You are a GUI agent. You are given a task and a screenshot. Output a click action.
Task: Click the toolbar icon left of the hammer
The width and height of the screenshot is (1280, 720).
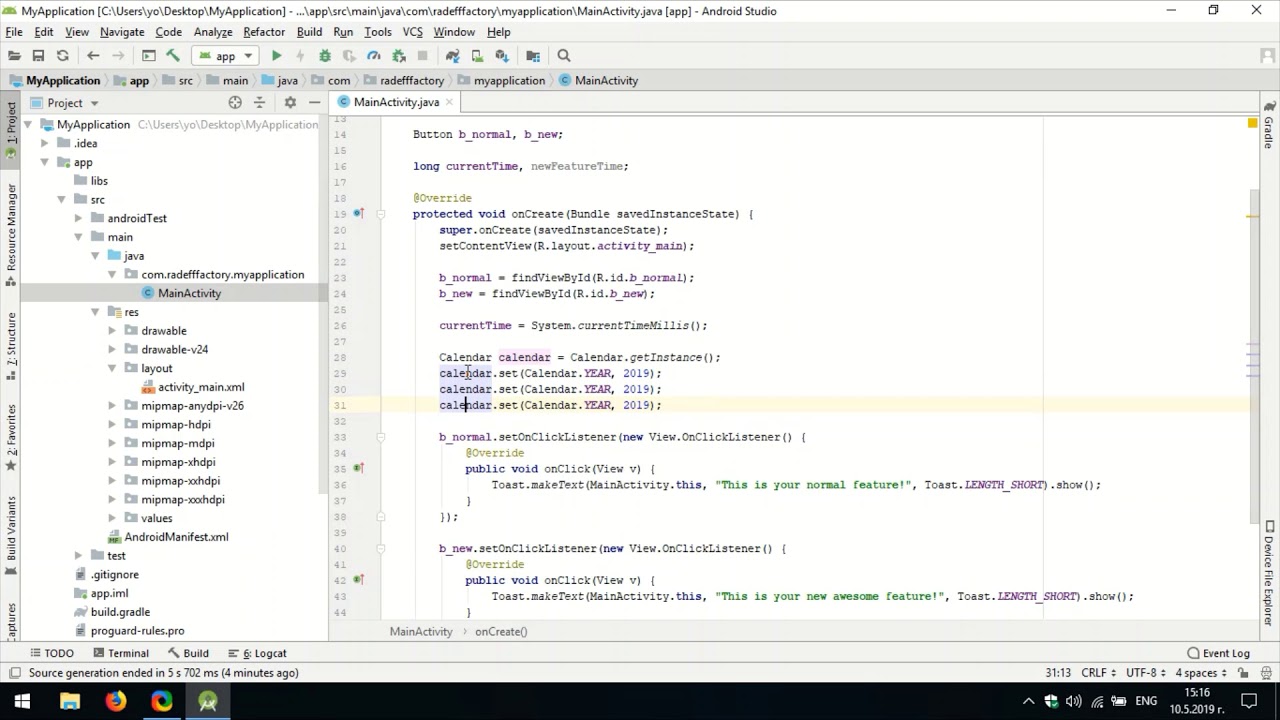tap(149, 56)
